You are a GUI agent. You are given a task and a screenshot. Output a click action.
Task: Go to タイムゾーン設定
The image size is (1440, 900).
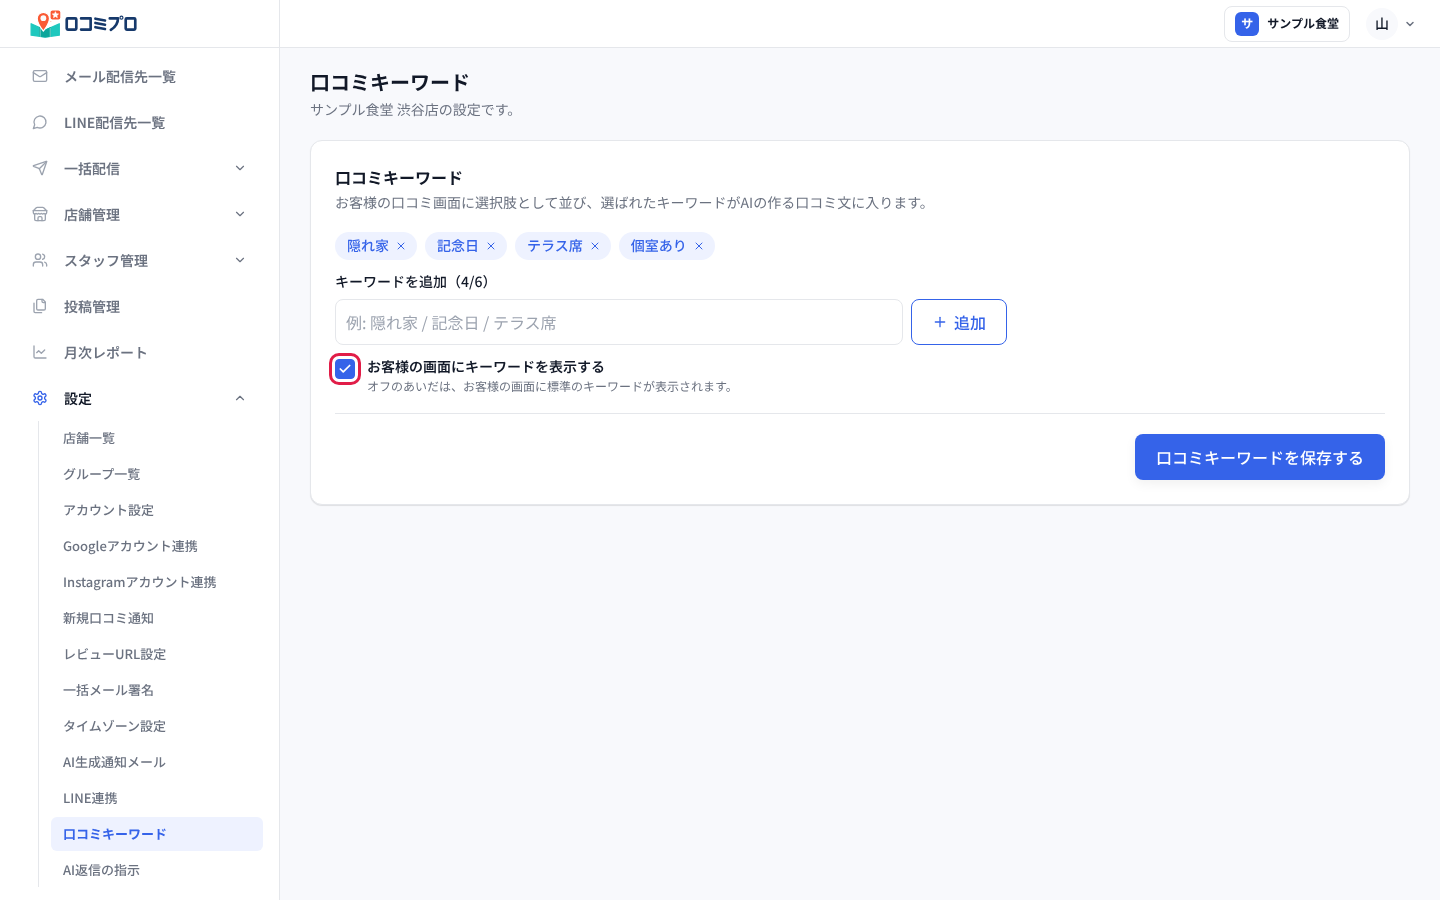[157, 726]
